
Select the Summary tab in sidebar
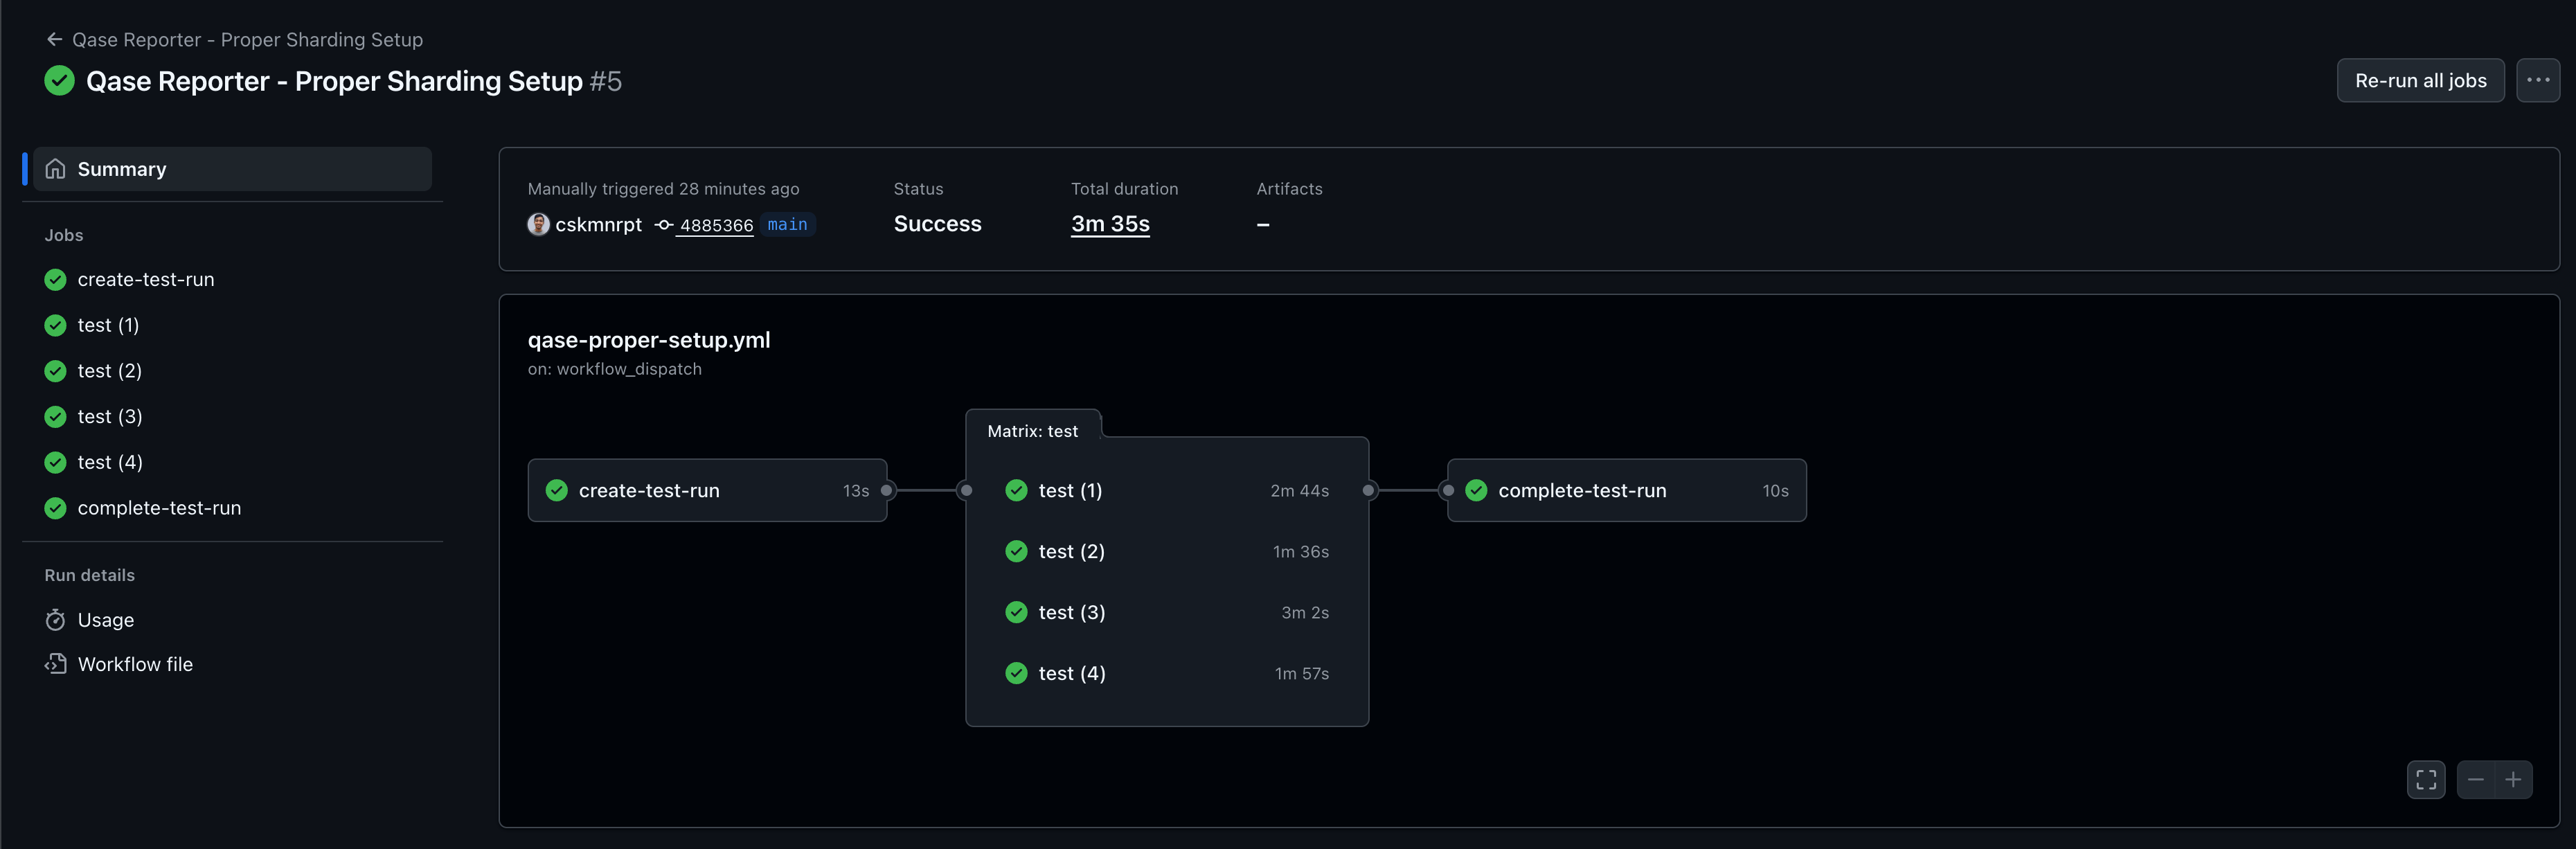coord(232,169)
